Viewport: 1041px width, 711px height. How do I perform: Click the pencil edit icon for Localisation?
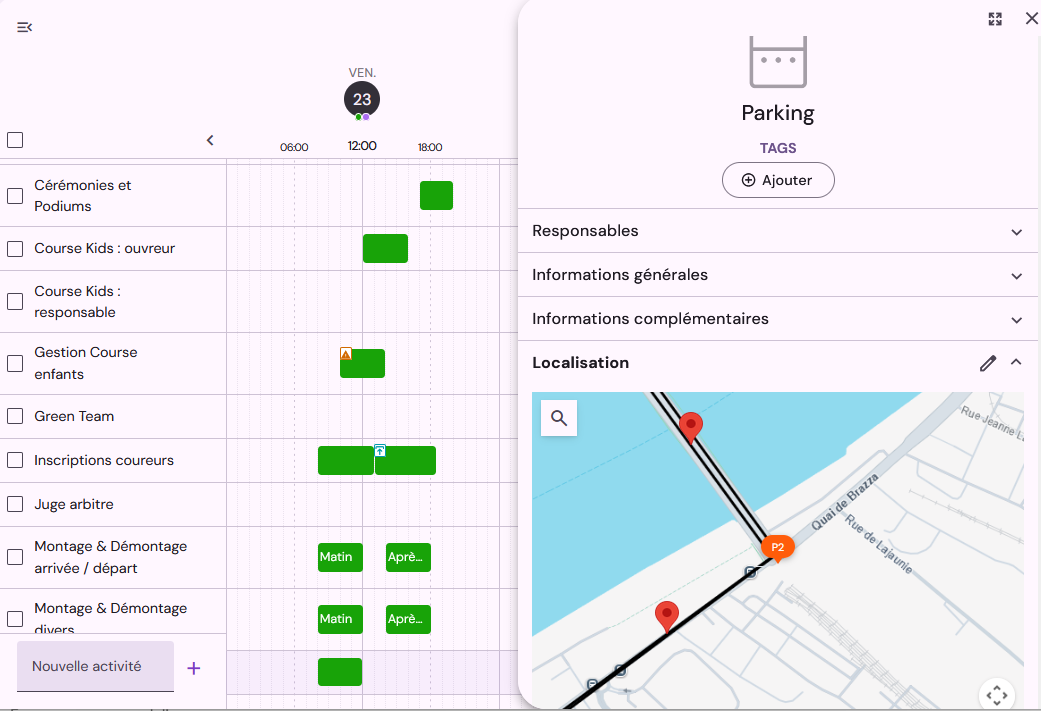pyautogui.click(x=988, y=363)
